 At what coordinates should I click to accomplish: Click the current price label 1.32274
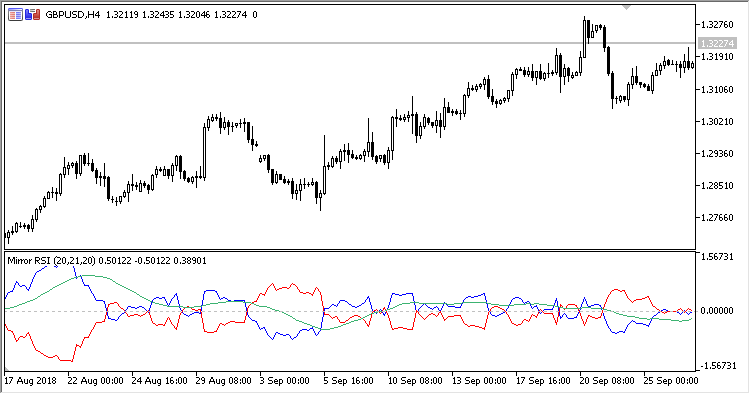[717, 44]
